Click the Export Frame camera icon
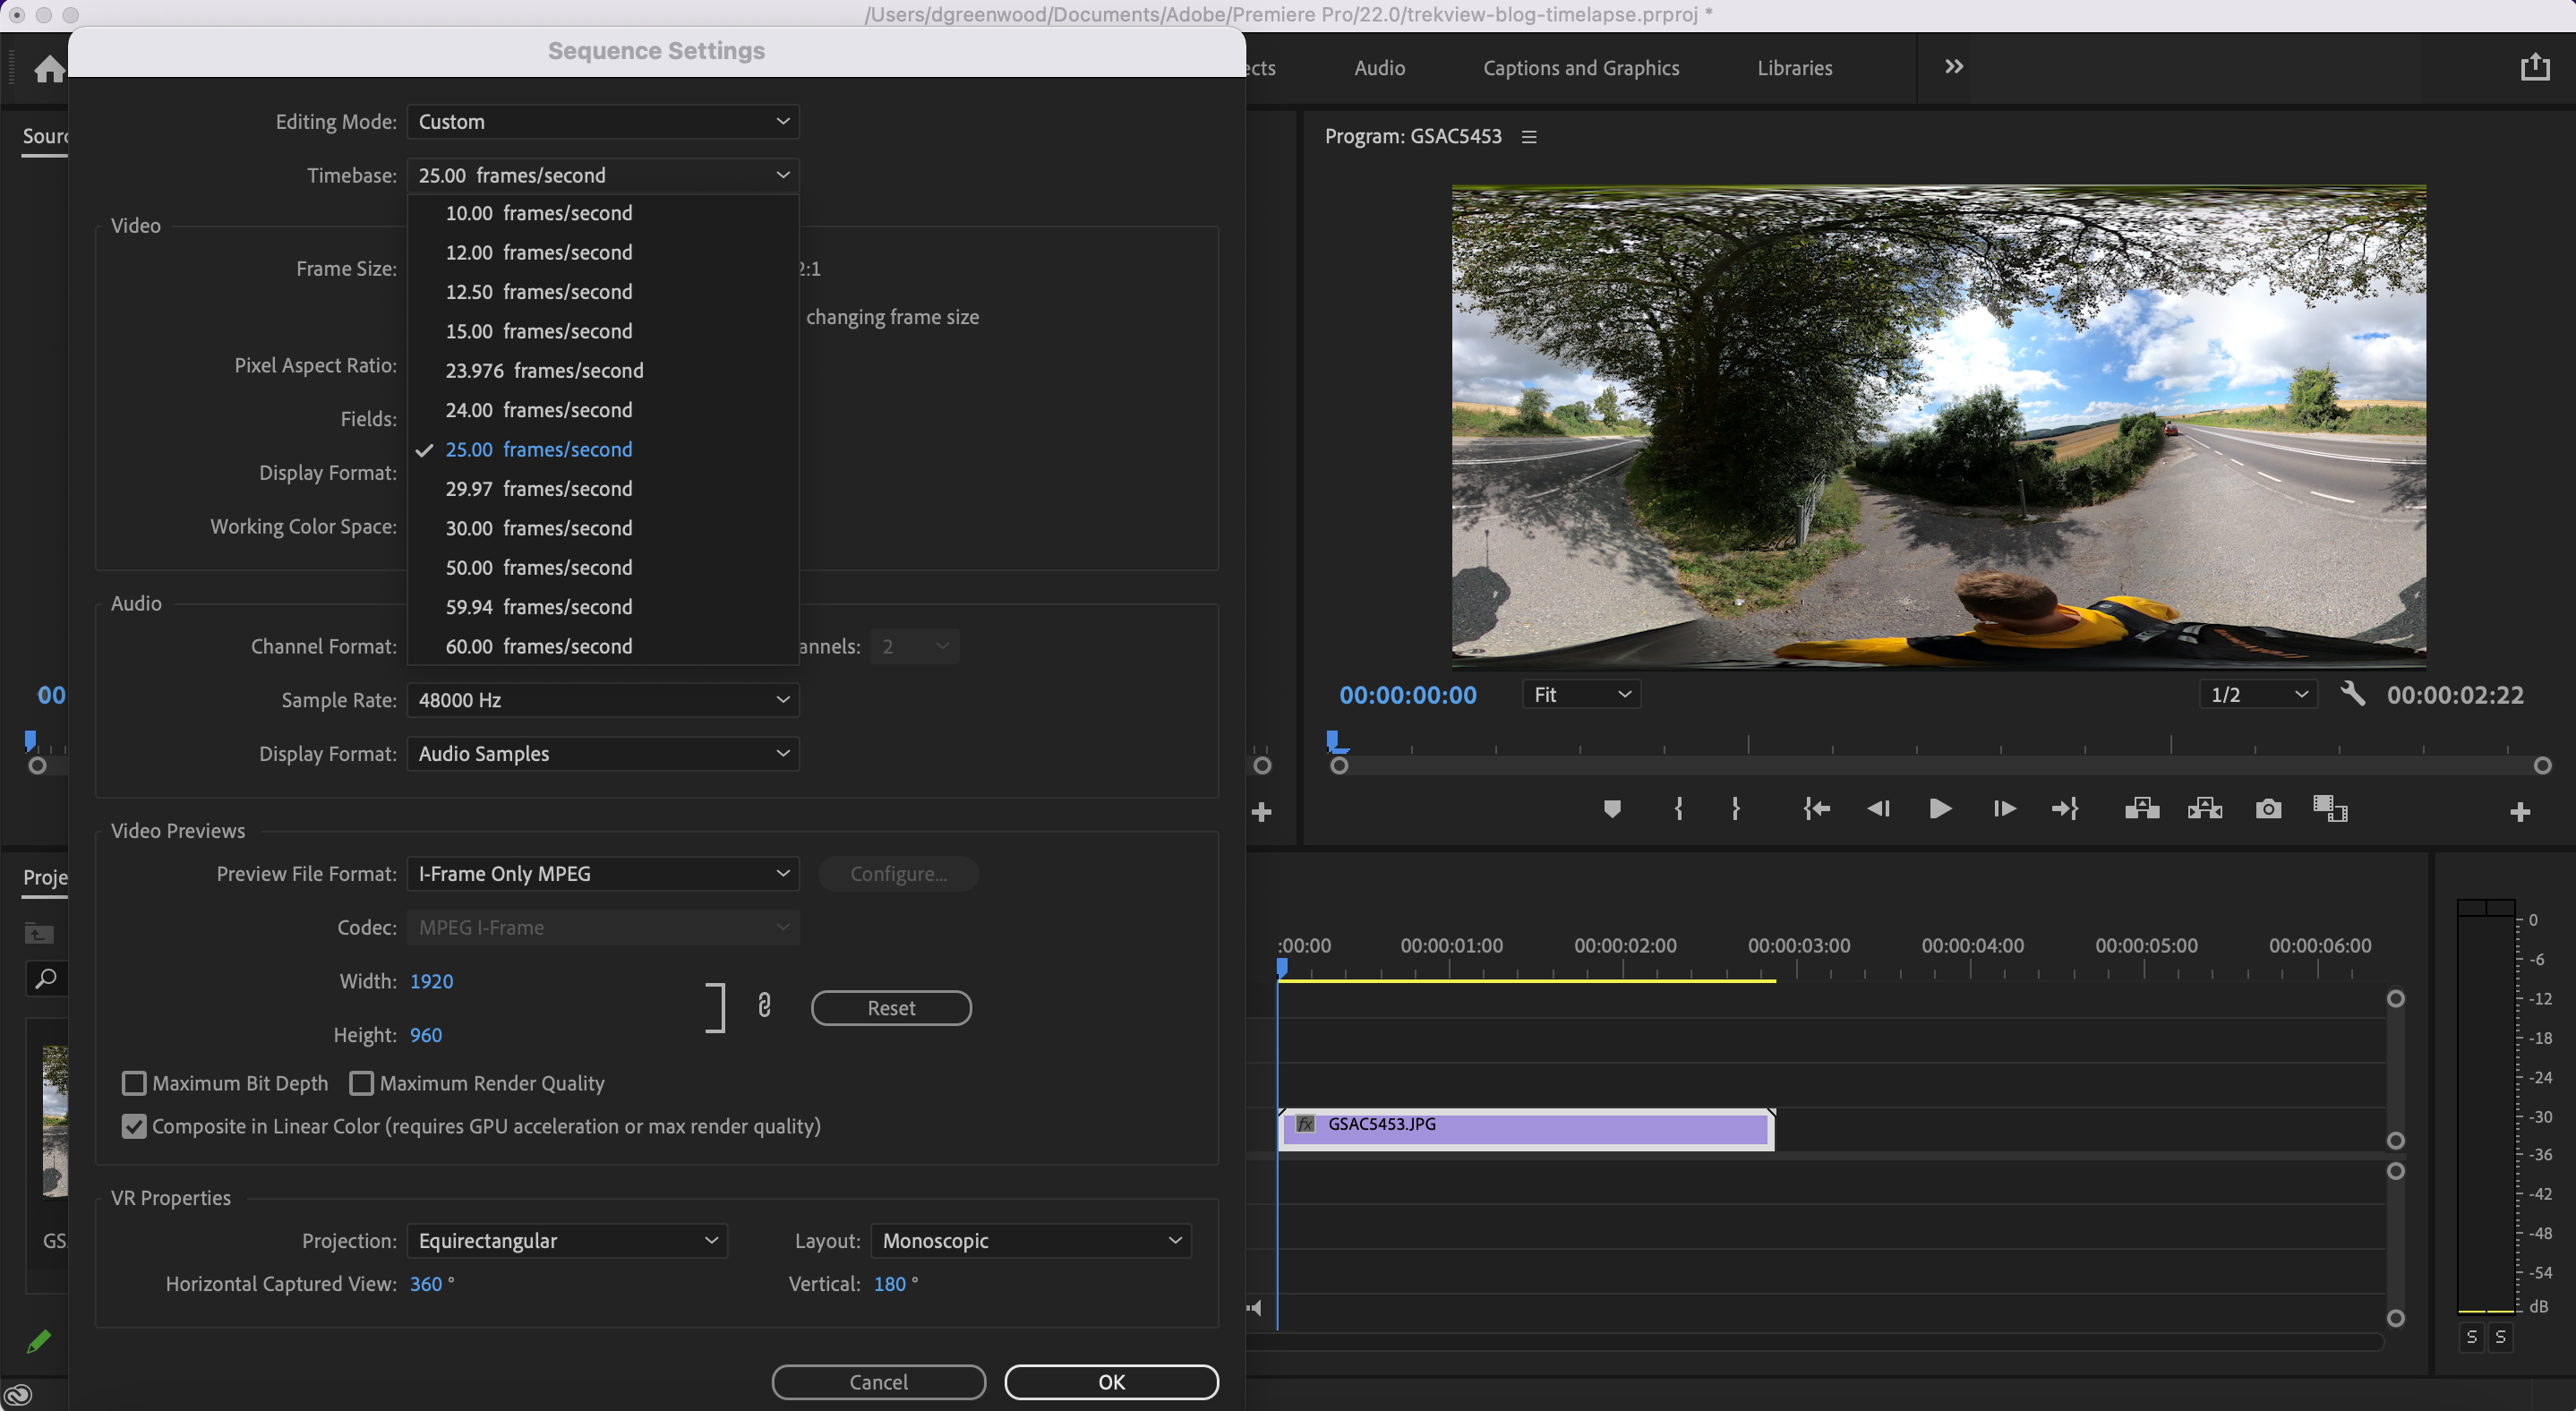 click(x=2268, y=809)
